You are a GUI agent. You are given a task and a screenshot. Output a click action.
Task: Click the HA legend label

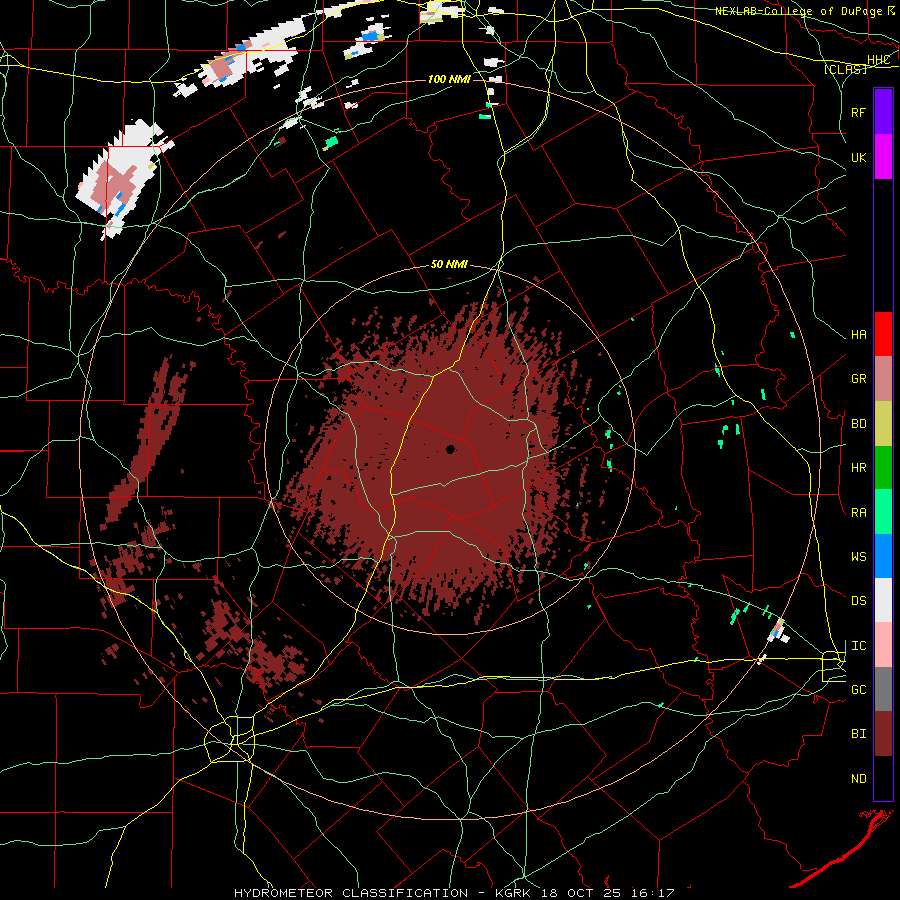858,335
